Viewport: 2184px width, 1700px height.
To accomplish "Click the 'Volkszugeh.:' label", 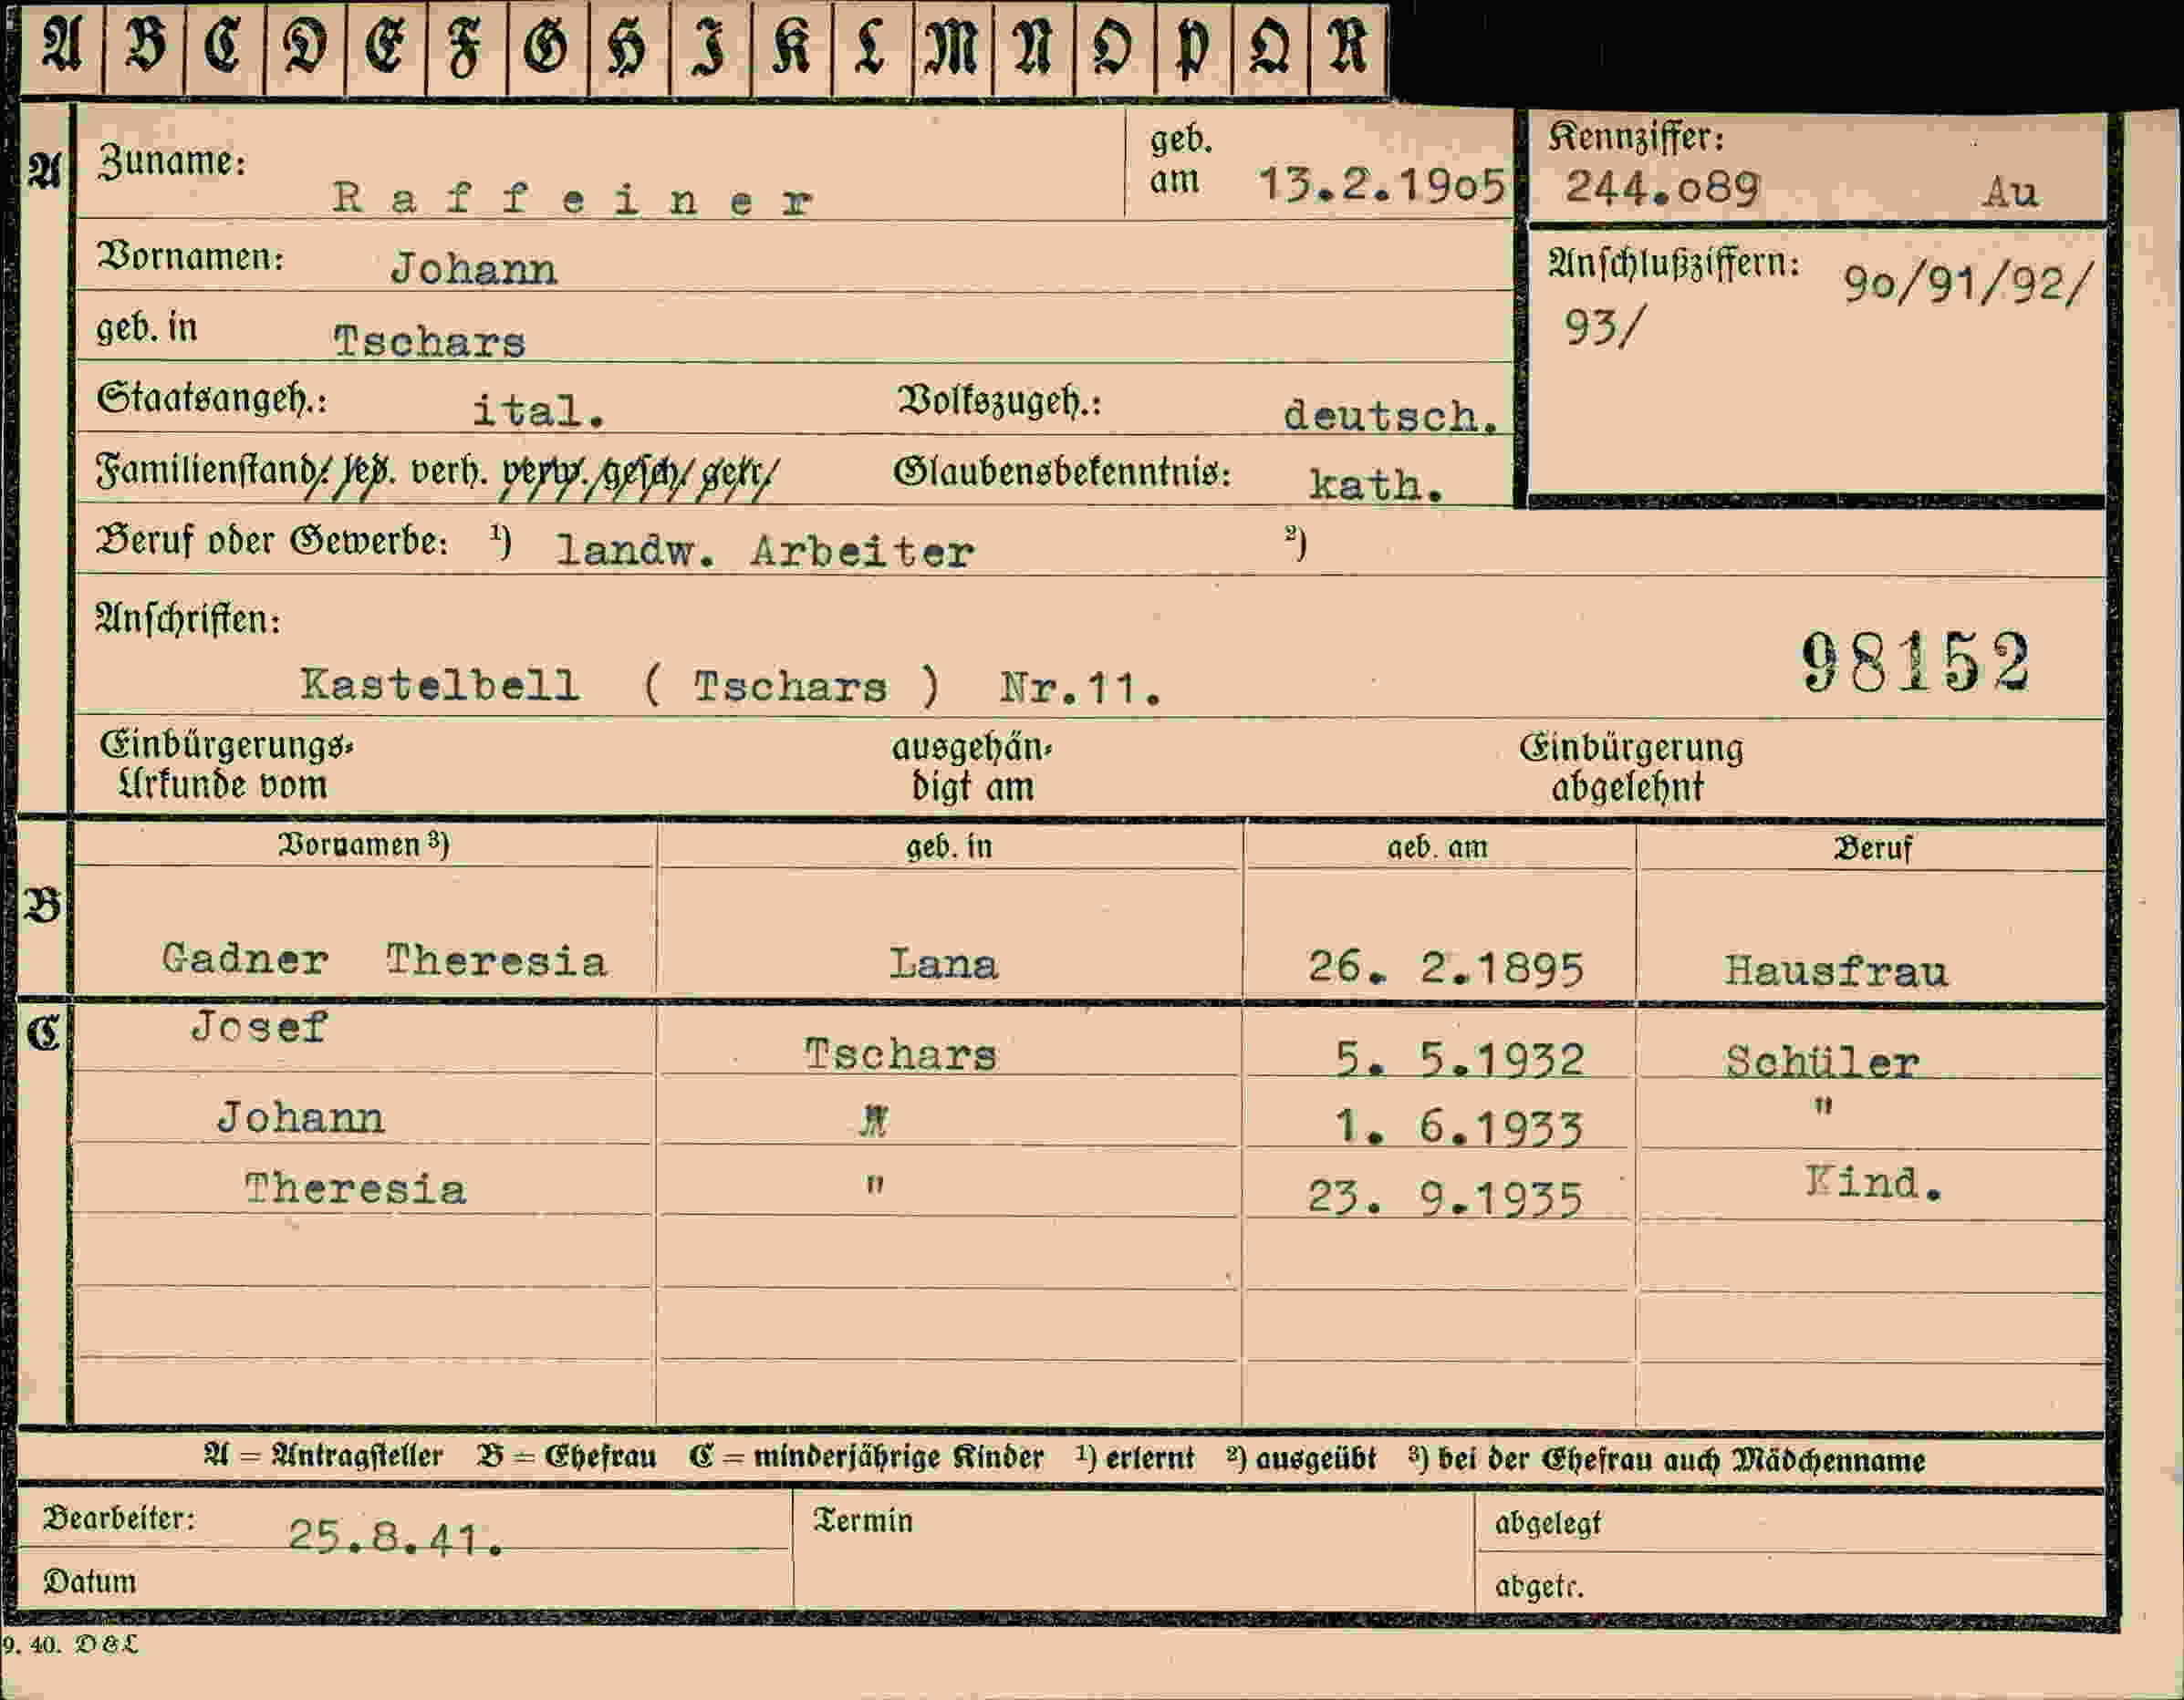I will pyautogui.click(x=1000, y=401).
